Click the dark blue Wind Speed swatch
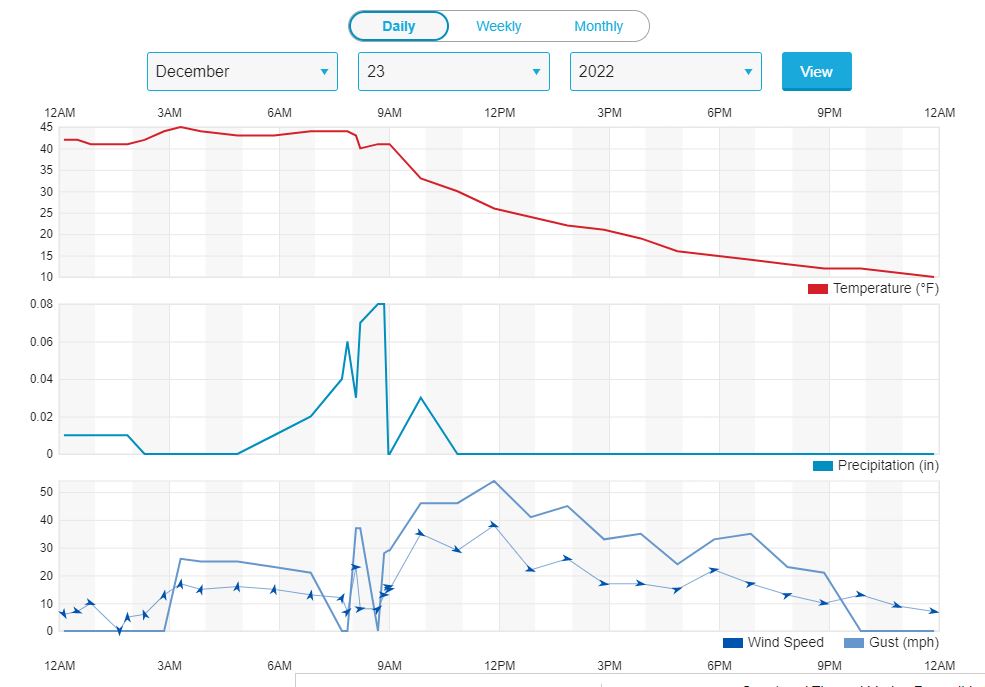The width and height of the screenshot is (985, 687). point(732,643)
